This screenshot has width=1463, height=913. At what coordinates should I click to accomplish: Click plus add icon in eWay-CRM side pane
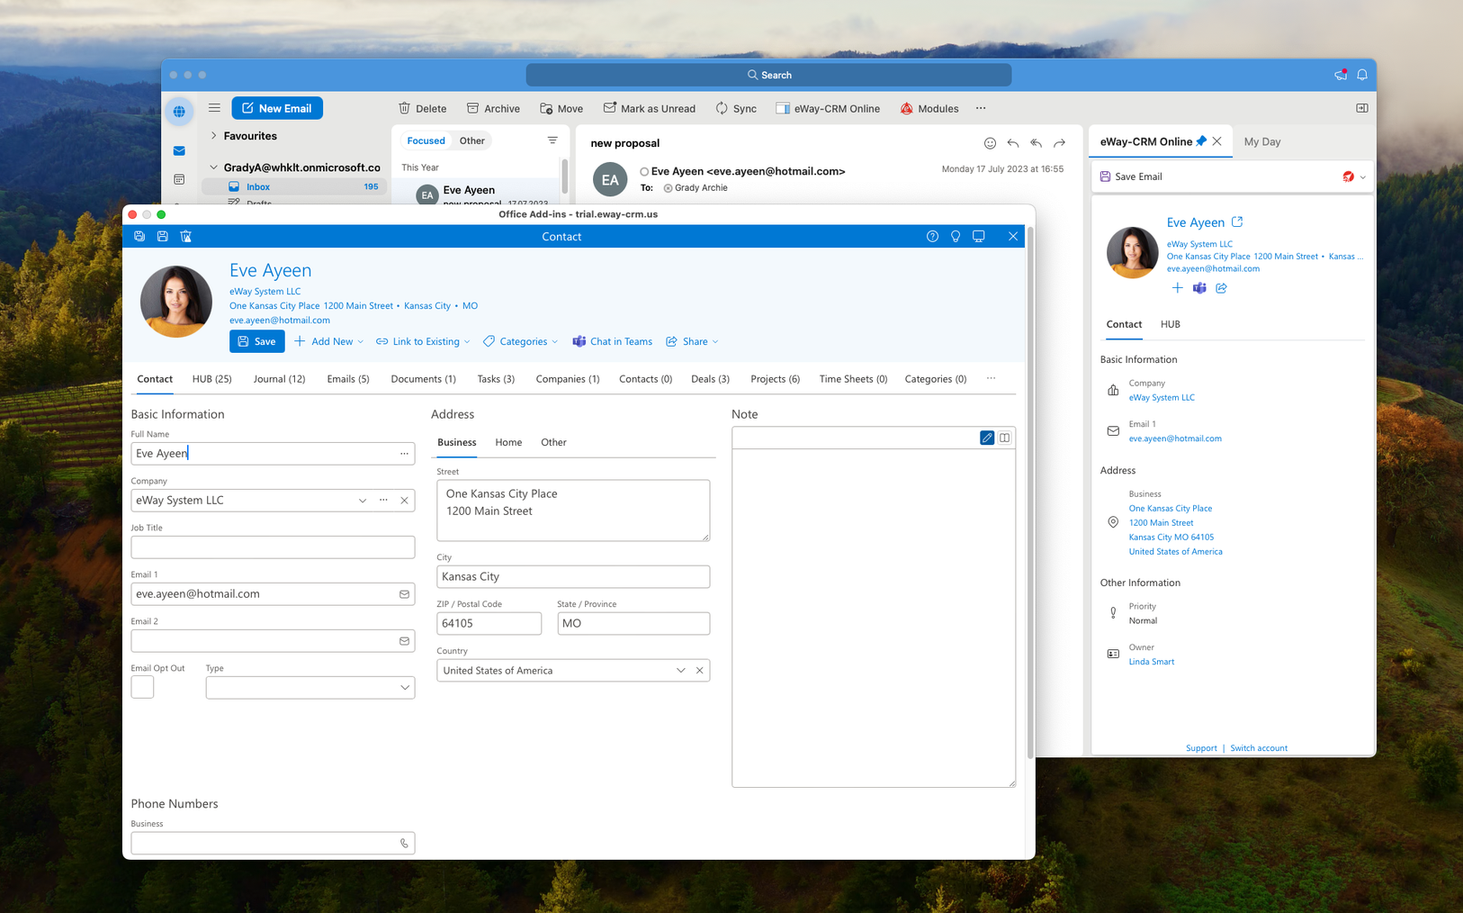[x=1177, y=288]
